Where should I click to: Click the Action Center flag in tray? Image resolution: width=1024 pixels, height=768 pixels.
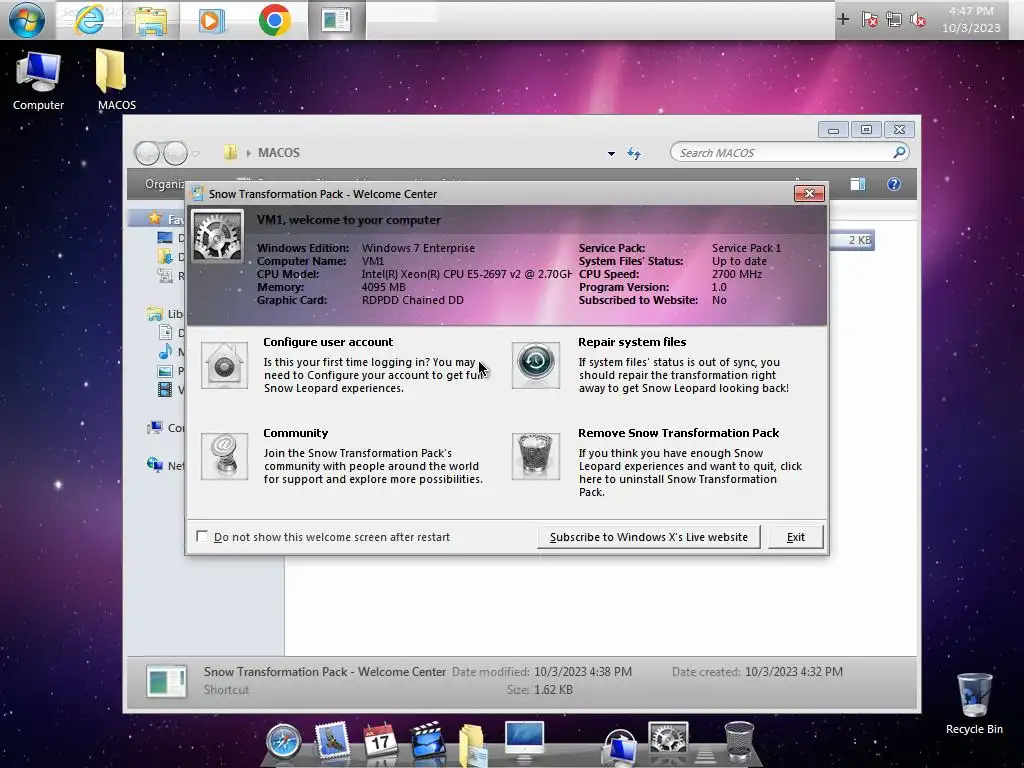pos(869,20)
